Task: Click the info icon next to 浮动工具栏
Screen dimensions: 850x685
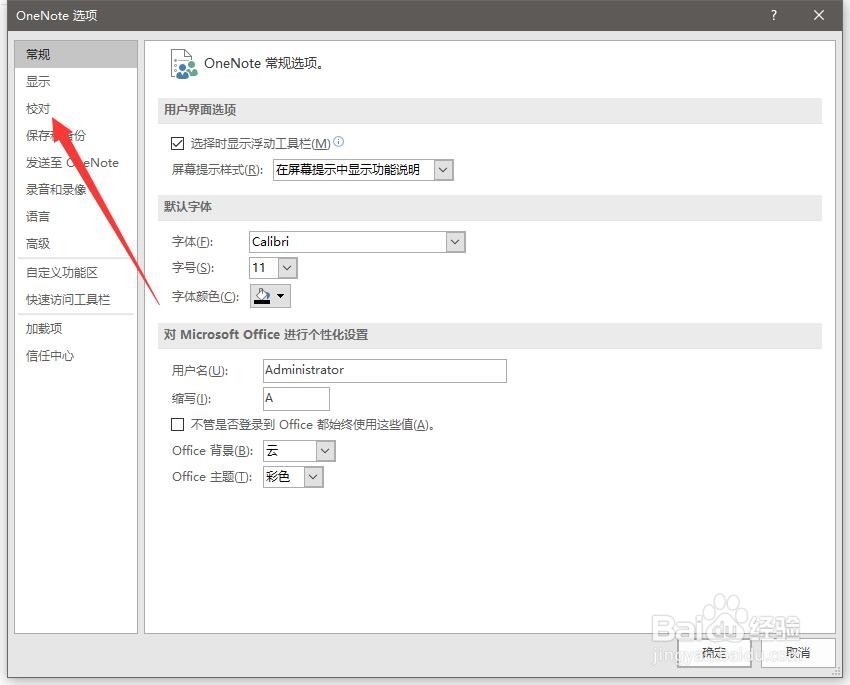Action: (x=339, y=141)
